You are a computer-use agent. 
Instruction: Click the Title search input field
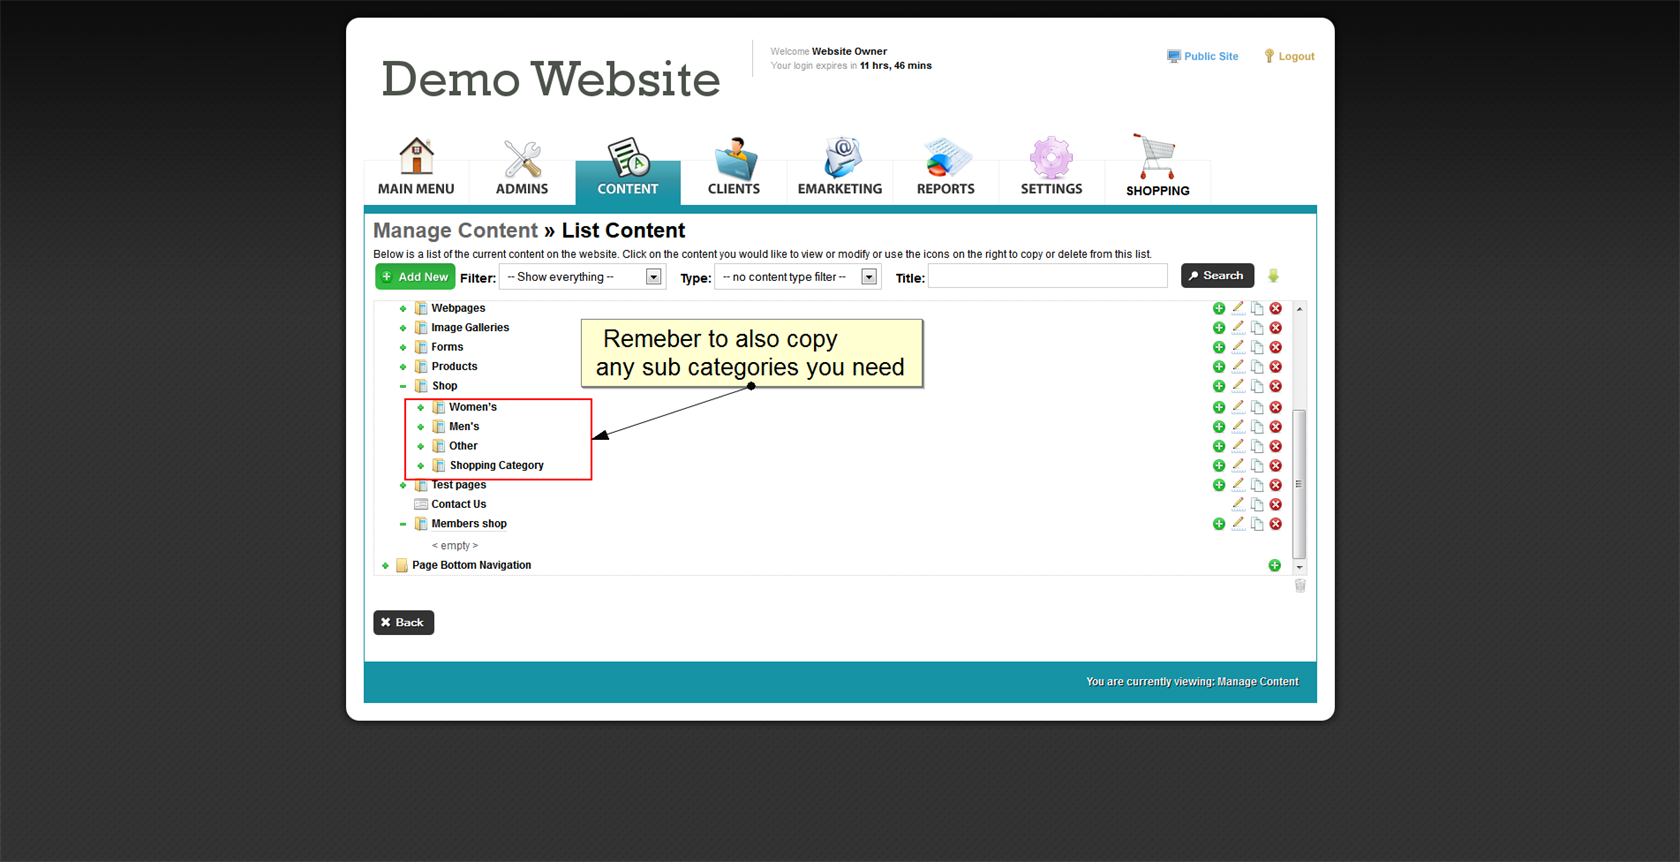point(1047,277)
